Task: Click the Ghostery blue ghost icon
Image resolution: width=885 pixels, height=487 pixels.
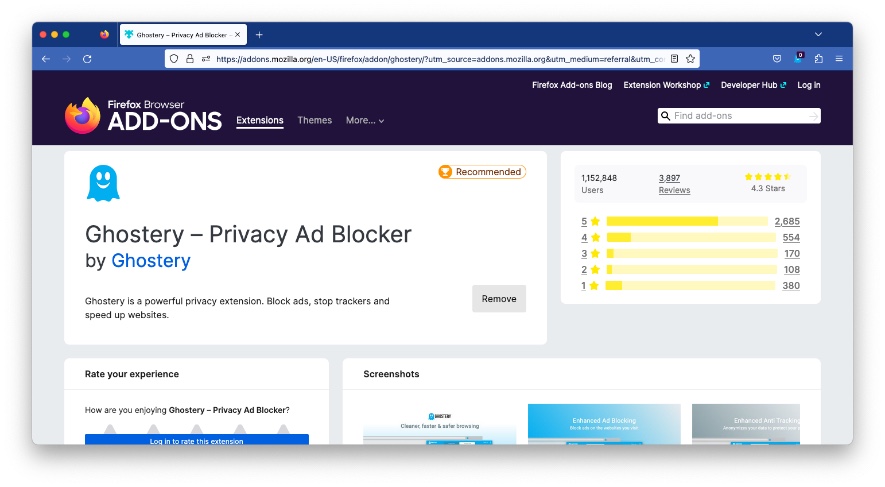Action: coord(103,183)
